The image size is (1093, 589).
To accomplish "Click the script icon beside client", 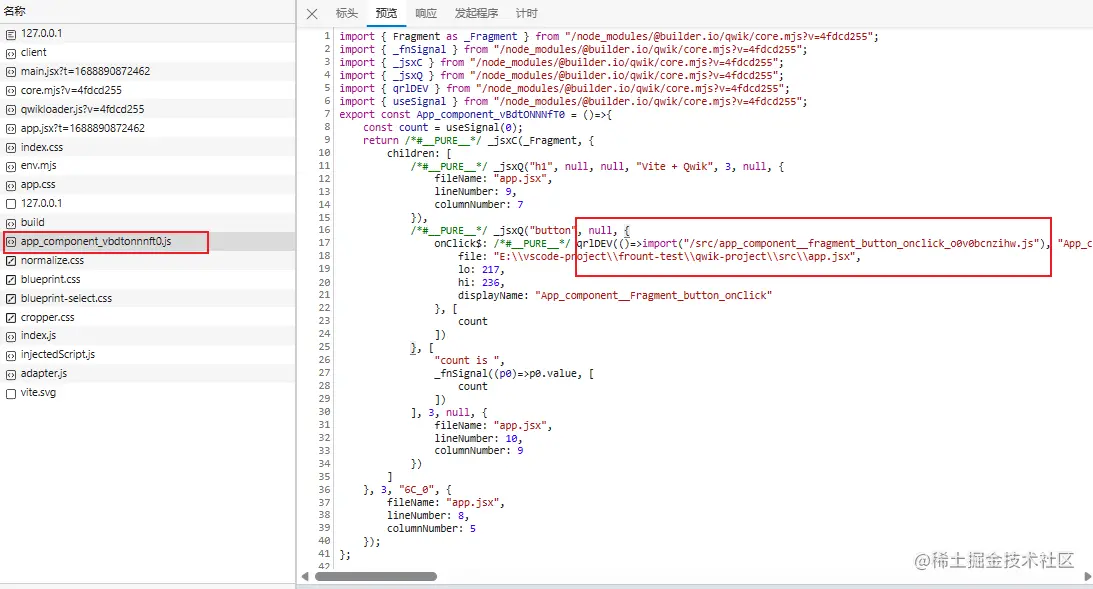I will click(x=10, y=53).
